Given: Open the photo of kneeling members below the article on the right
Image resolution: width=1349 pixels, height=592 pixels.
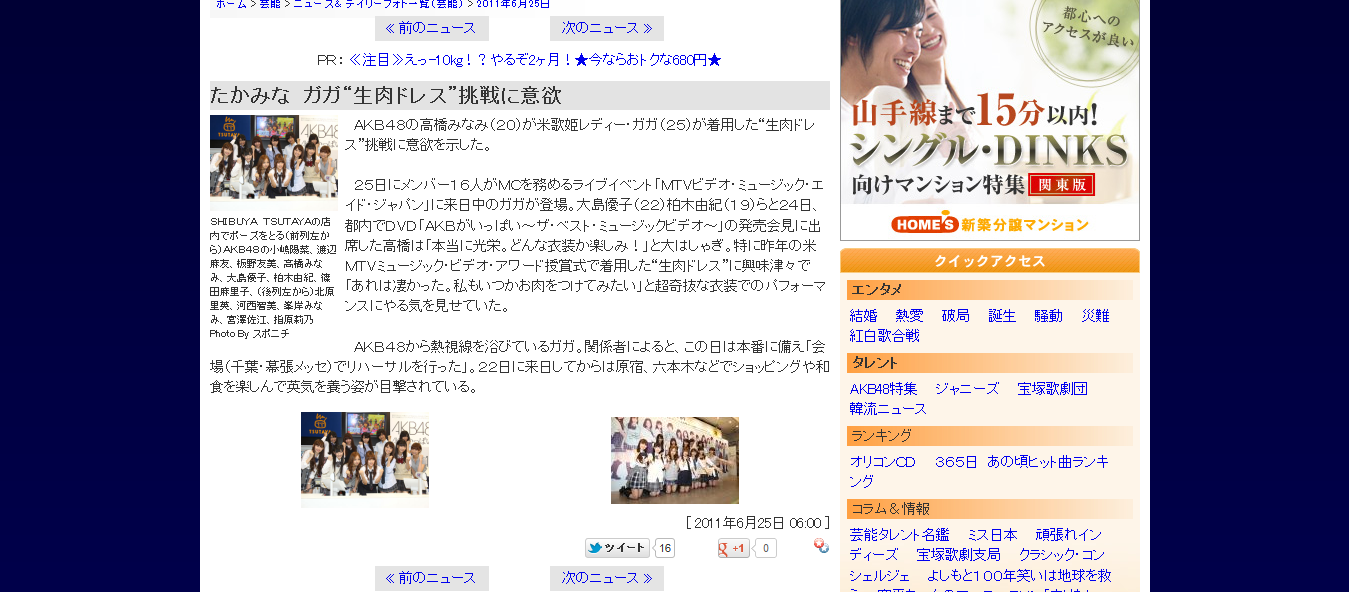Looking at the screenshot, I should coord(675,460).
